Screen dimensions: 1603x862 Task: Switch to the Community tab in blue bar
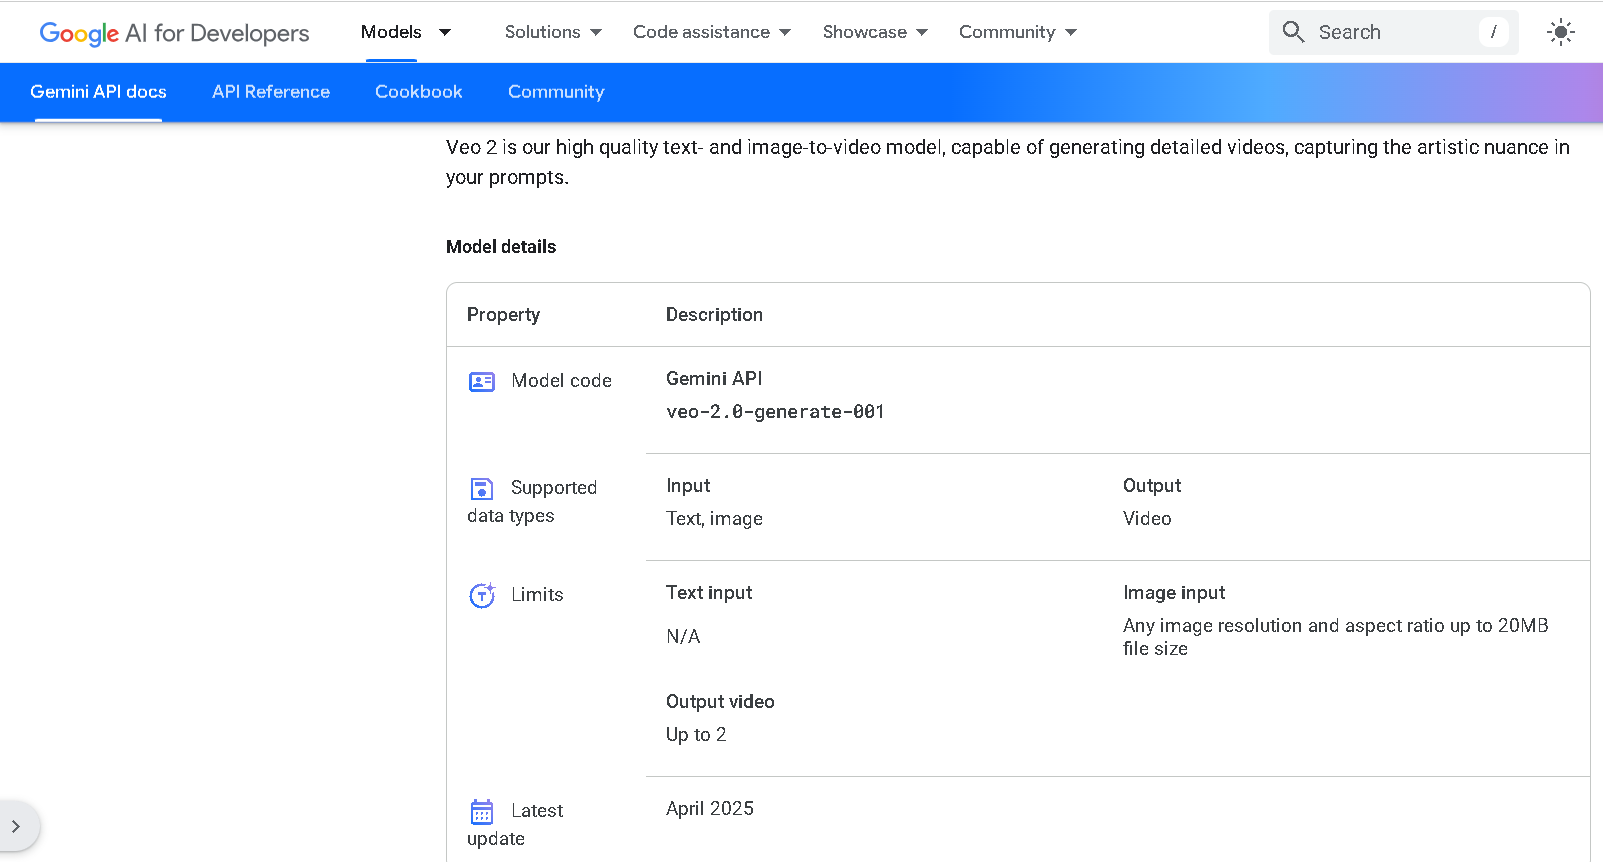point(556,92)
